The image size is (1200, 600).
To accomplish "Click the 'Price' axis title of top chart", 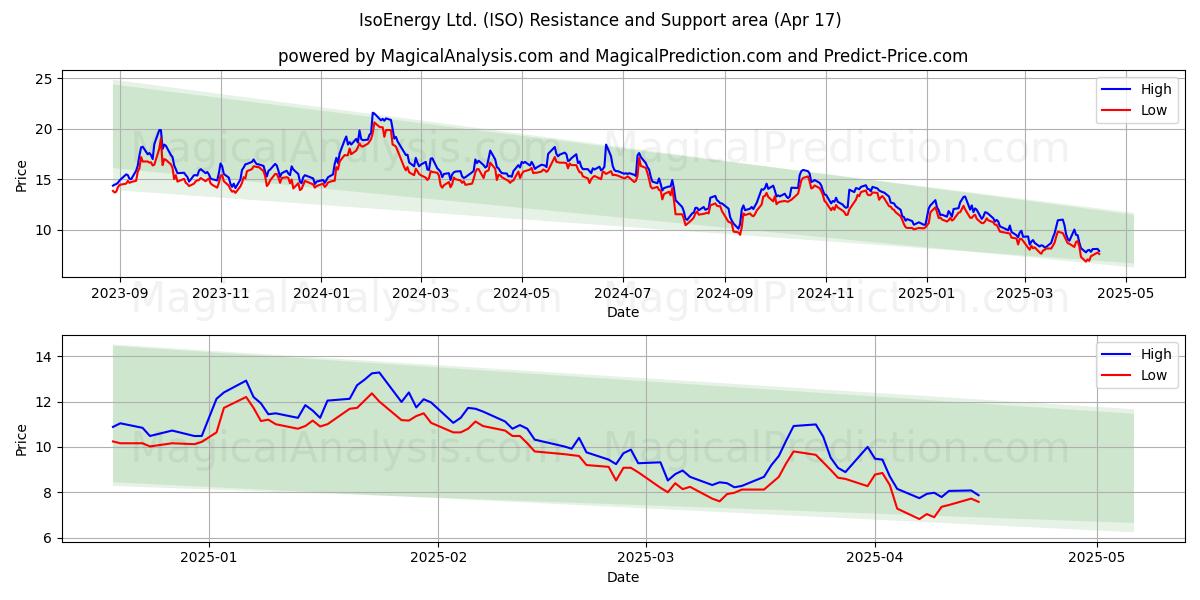I will pos(22,174).
